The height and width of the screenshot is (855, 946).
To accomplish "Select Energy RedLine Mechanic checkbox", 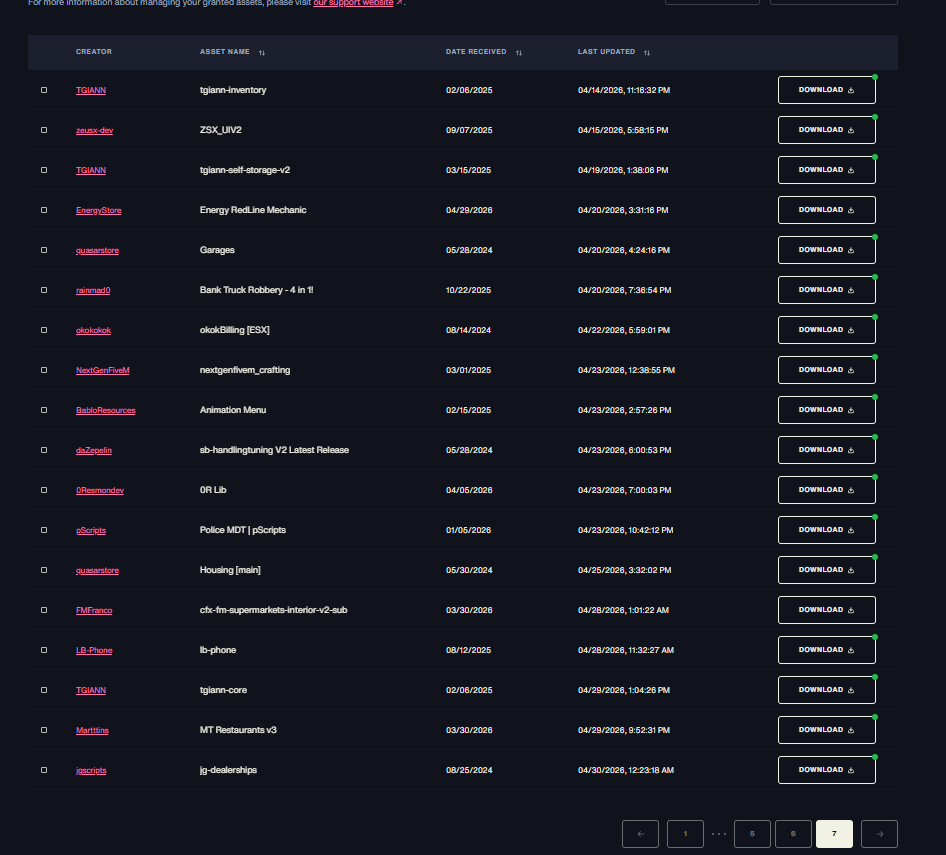I will (x=44, y=210).
